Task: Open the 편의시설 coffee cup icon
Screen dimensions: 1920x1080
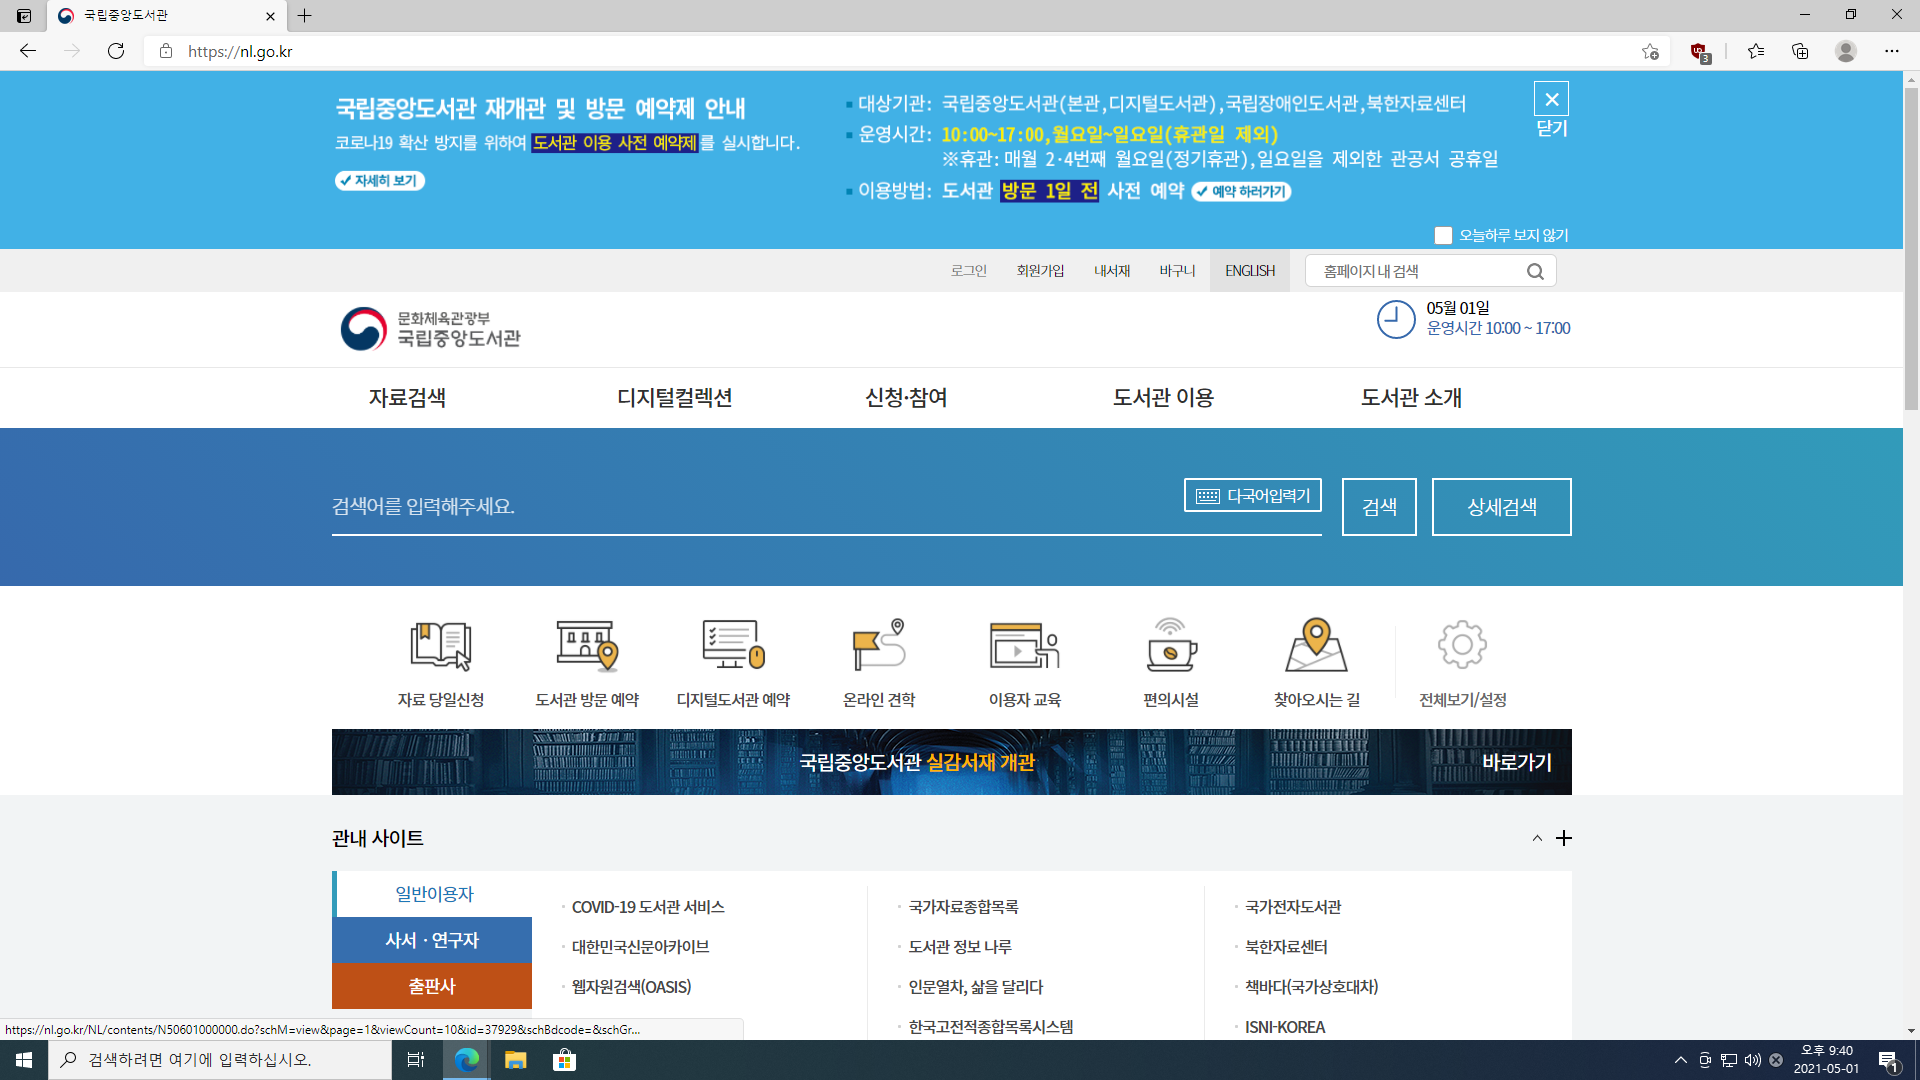Action: pyautogui.click(x=1171, y=645)
